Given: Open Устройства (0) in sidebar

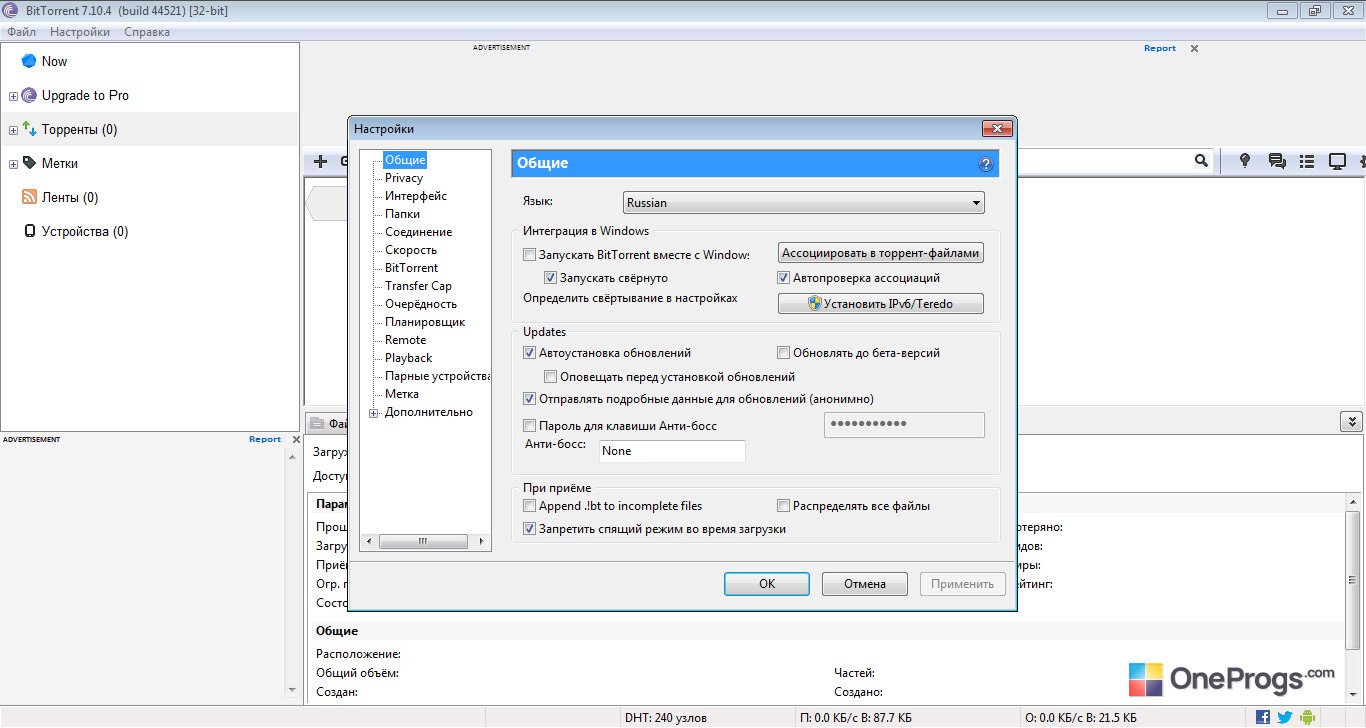Looking at the screenshot, I should pos(84,232).
